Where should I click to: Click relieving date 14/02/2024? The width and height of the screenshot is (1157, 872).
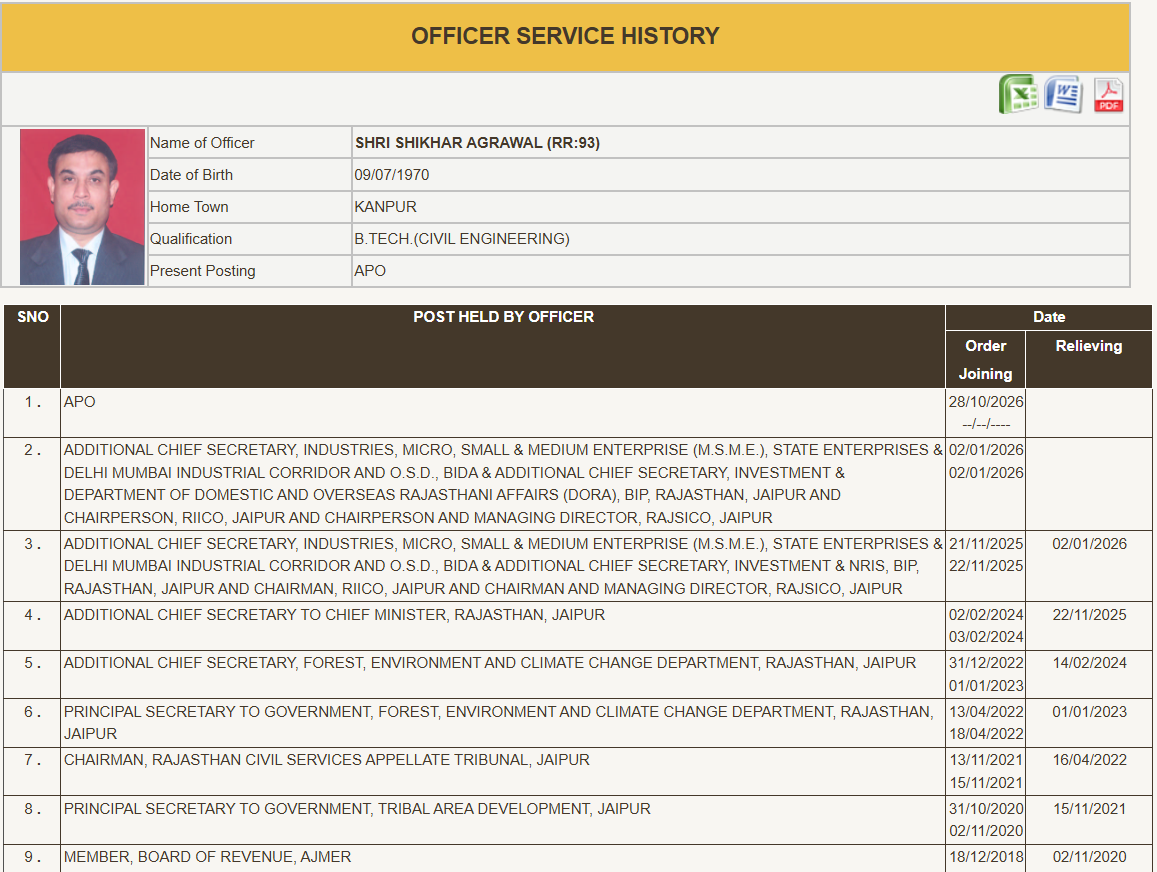pyautogui.click(x=1089, y=663)
